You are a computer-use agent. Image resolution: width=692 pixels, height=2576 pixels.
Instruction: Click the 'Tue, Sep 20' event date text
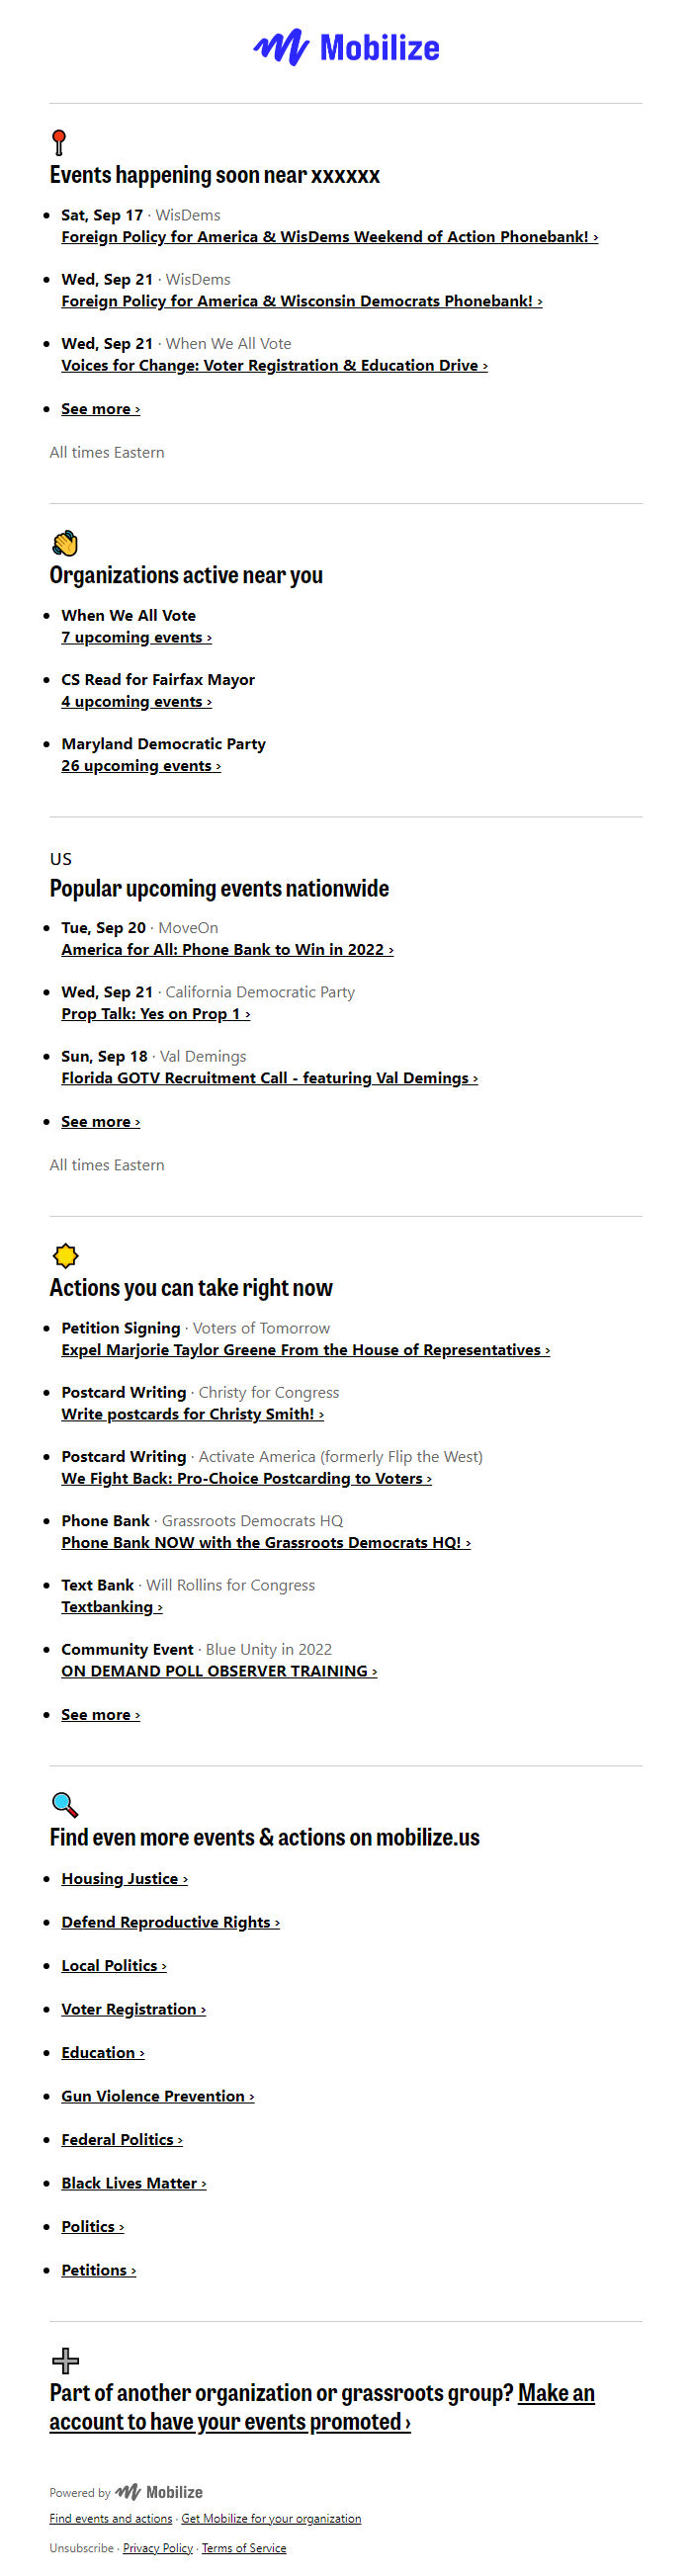pyautogui.click(x=103, y=927)
